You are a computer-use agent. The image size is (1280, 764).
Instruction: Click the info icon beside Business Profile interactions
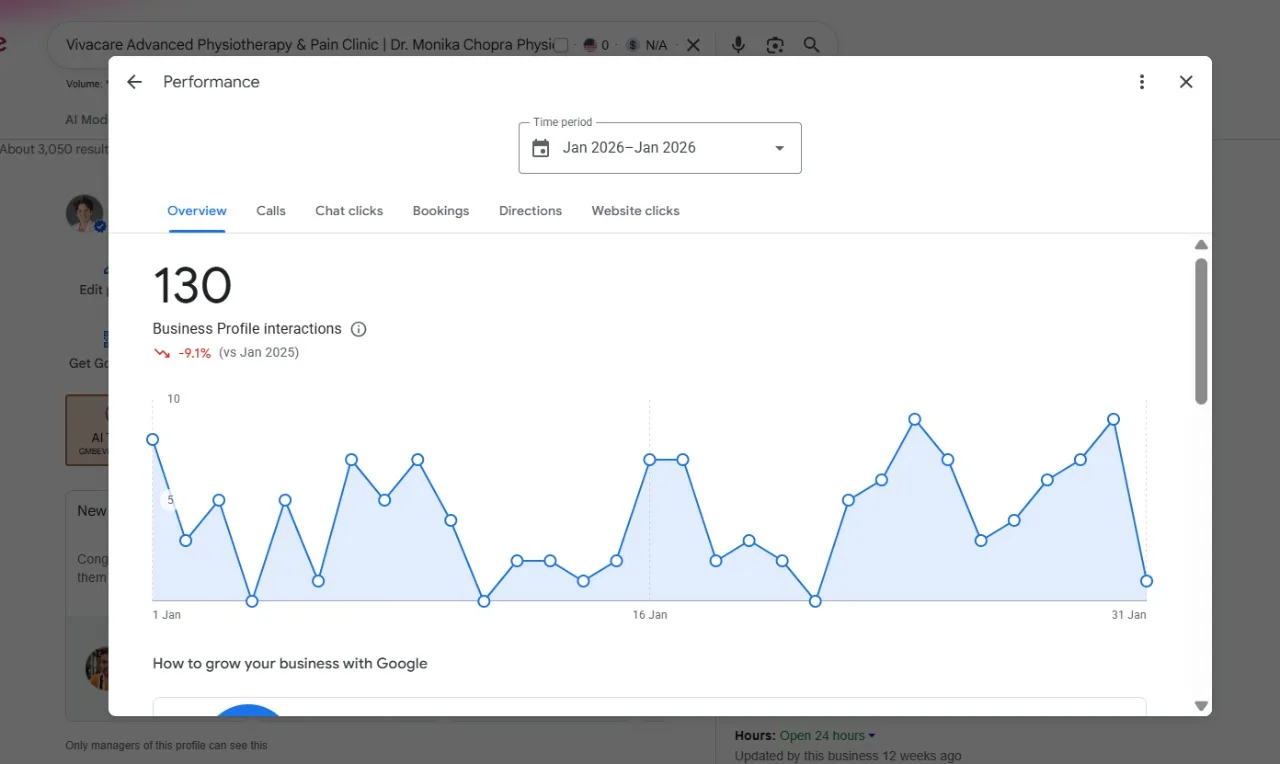359,329
